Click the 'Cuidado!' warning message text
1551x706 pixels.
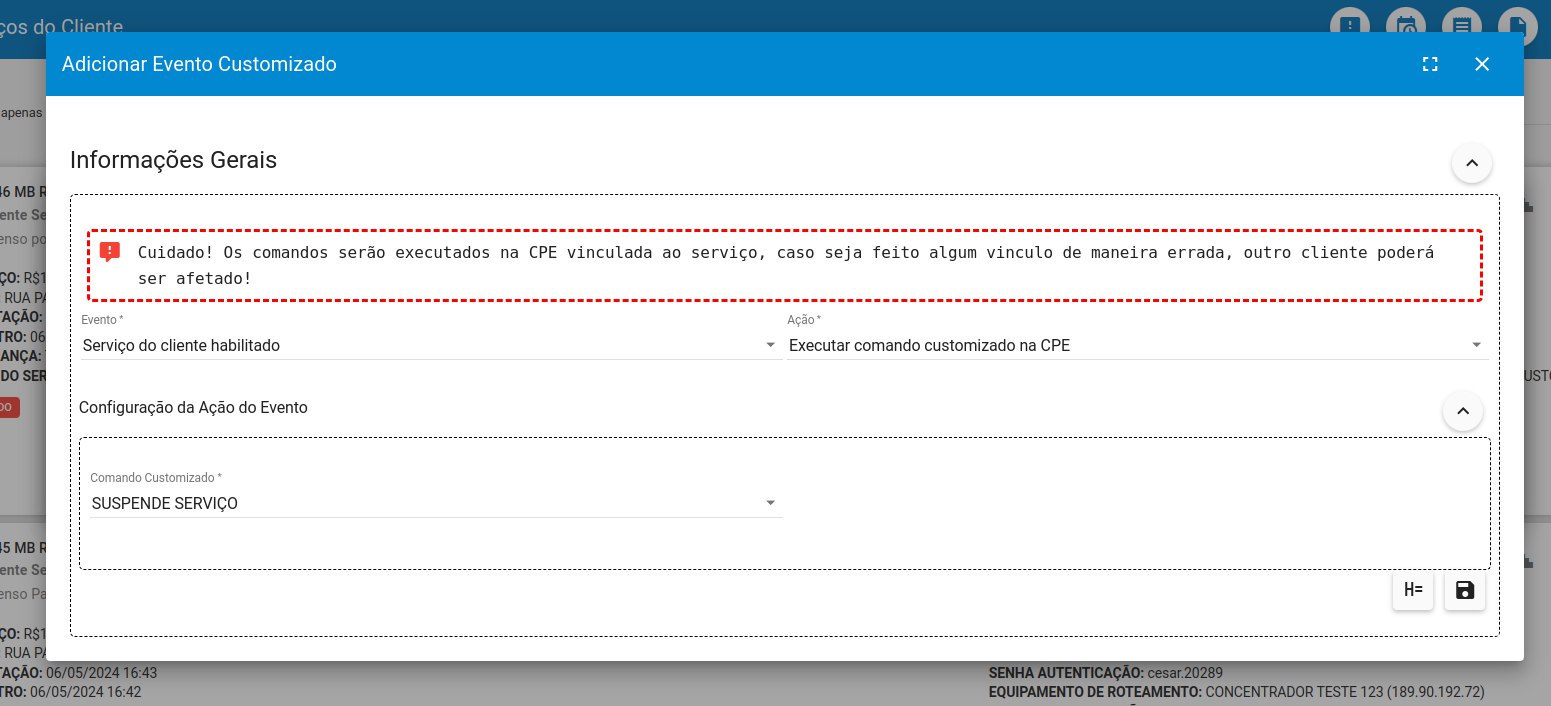coord(786,265)
